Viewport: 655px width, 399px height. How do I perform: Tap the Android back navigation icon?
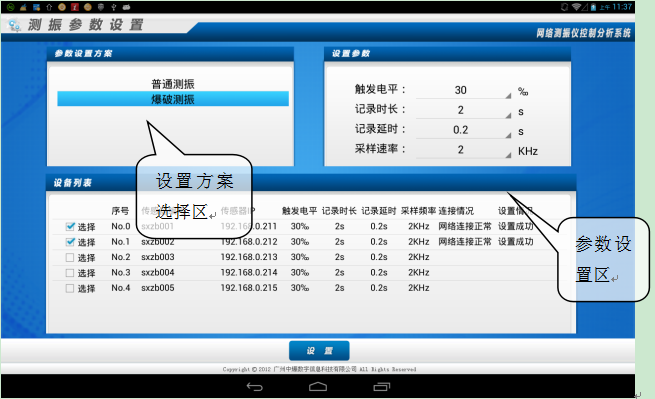click(x=254, y=387)
